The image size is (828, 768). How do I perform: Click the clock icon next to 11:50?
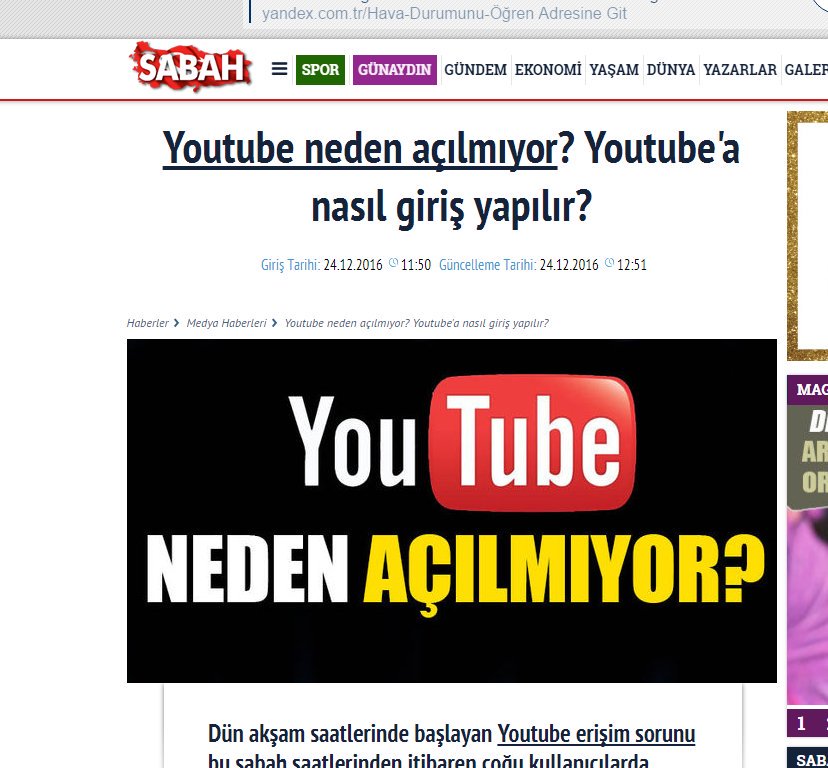point(393,263)
